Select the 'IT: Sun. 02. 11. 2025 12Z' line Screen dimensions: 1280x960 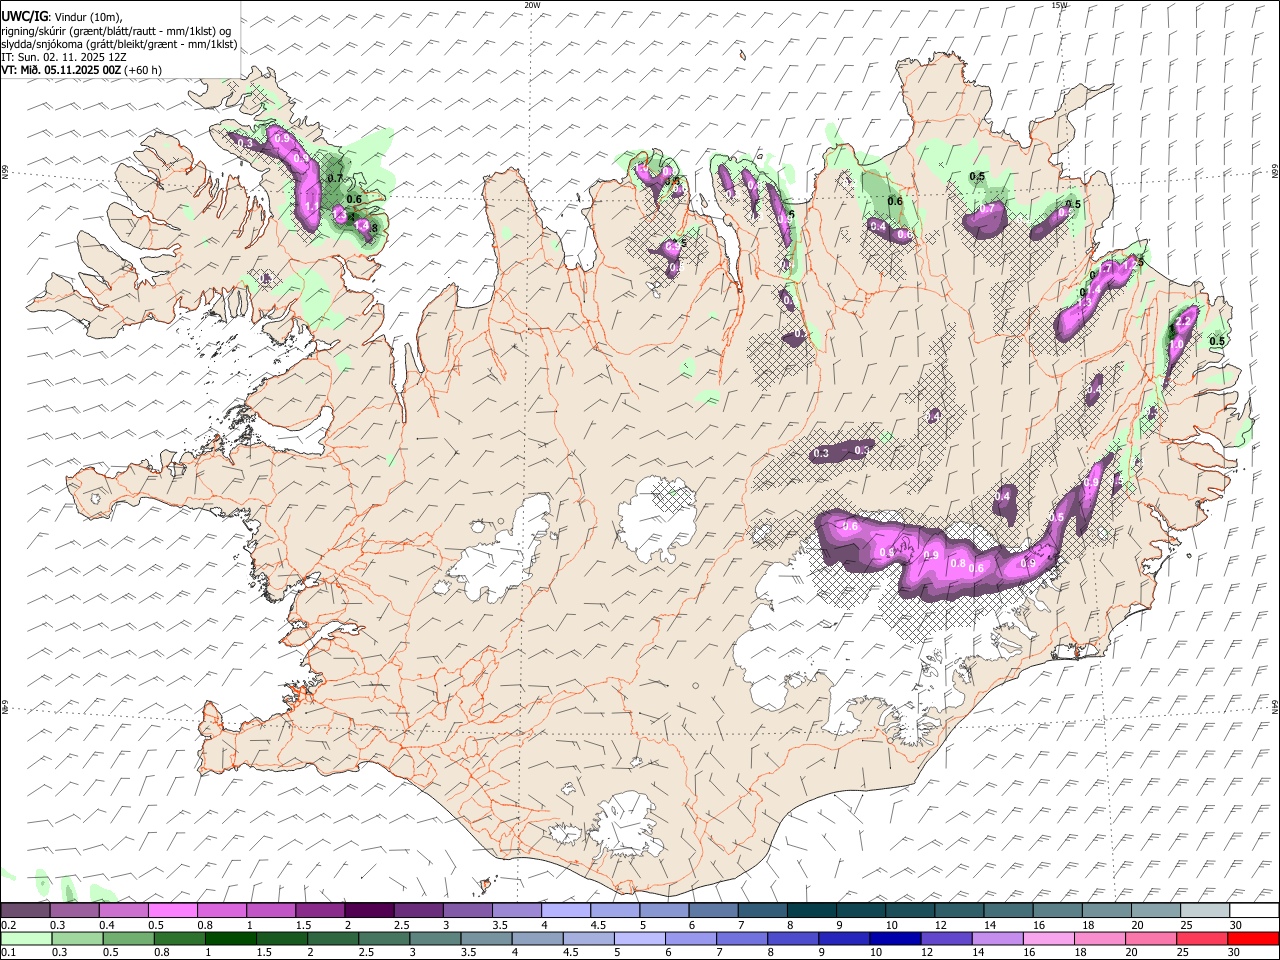point(63,57)
